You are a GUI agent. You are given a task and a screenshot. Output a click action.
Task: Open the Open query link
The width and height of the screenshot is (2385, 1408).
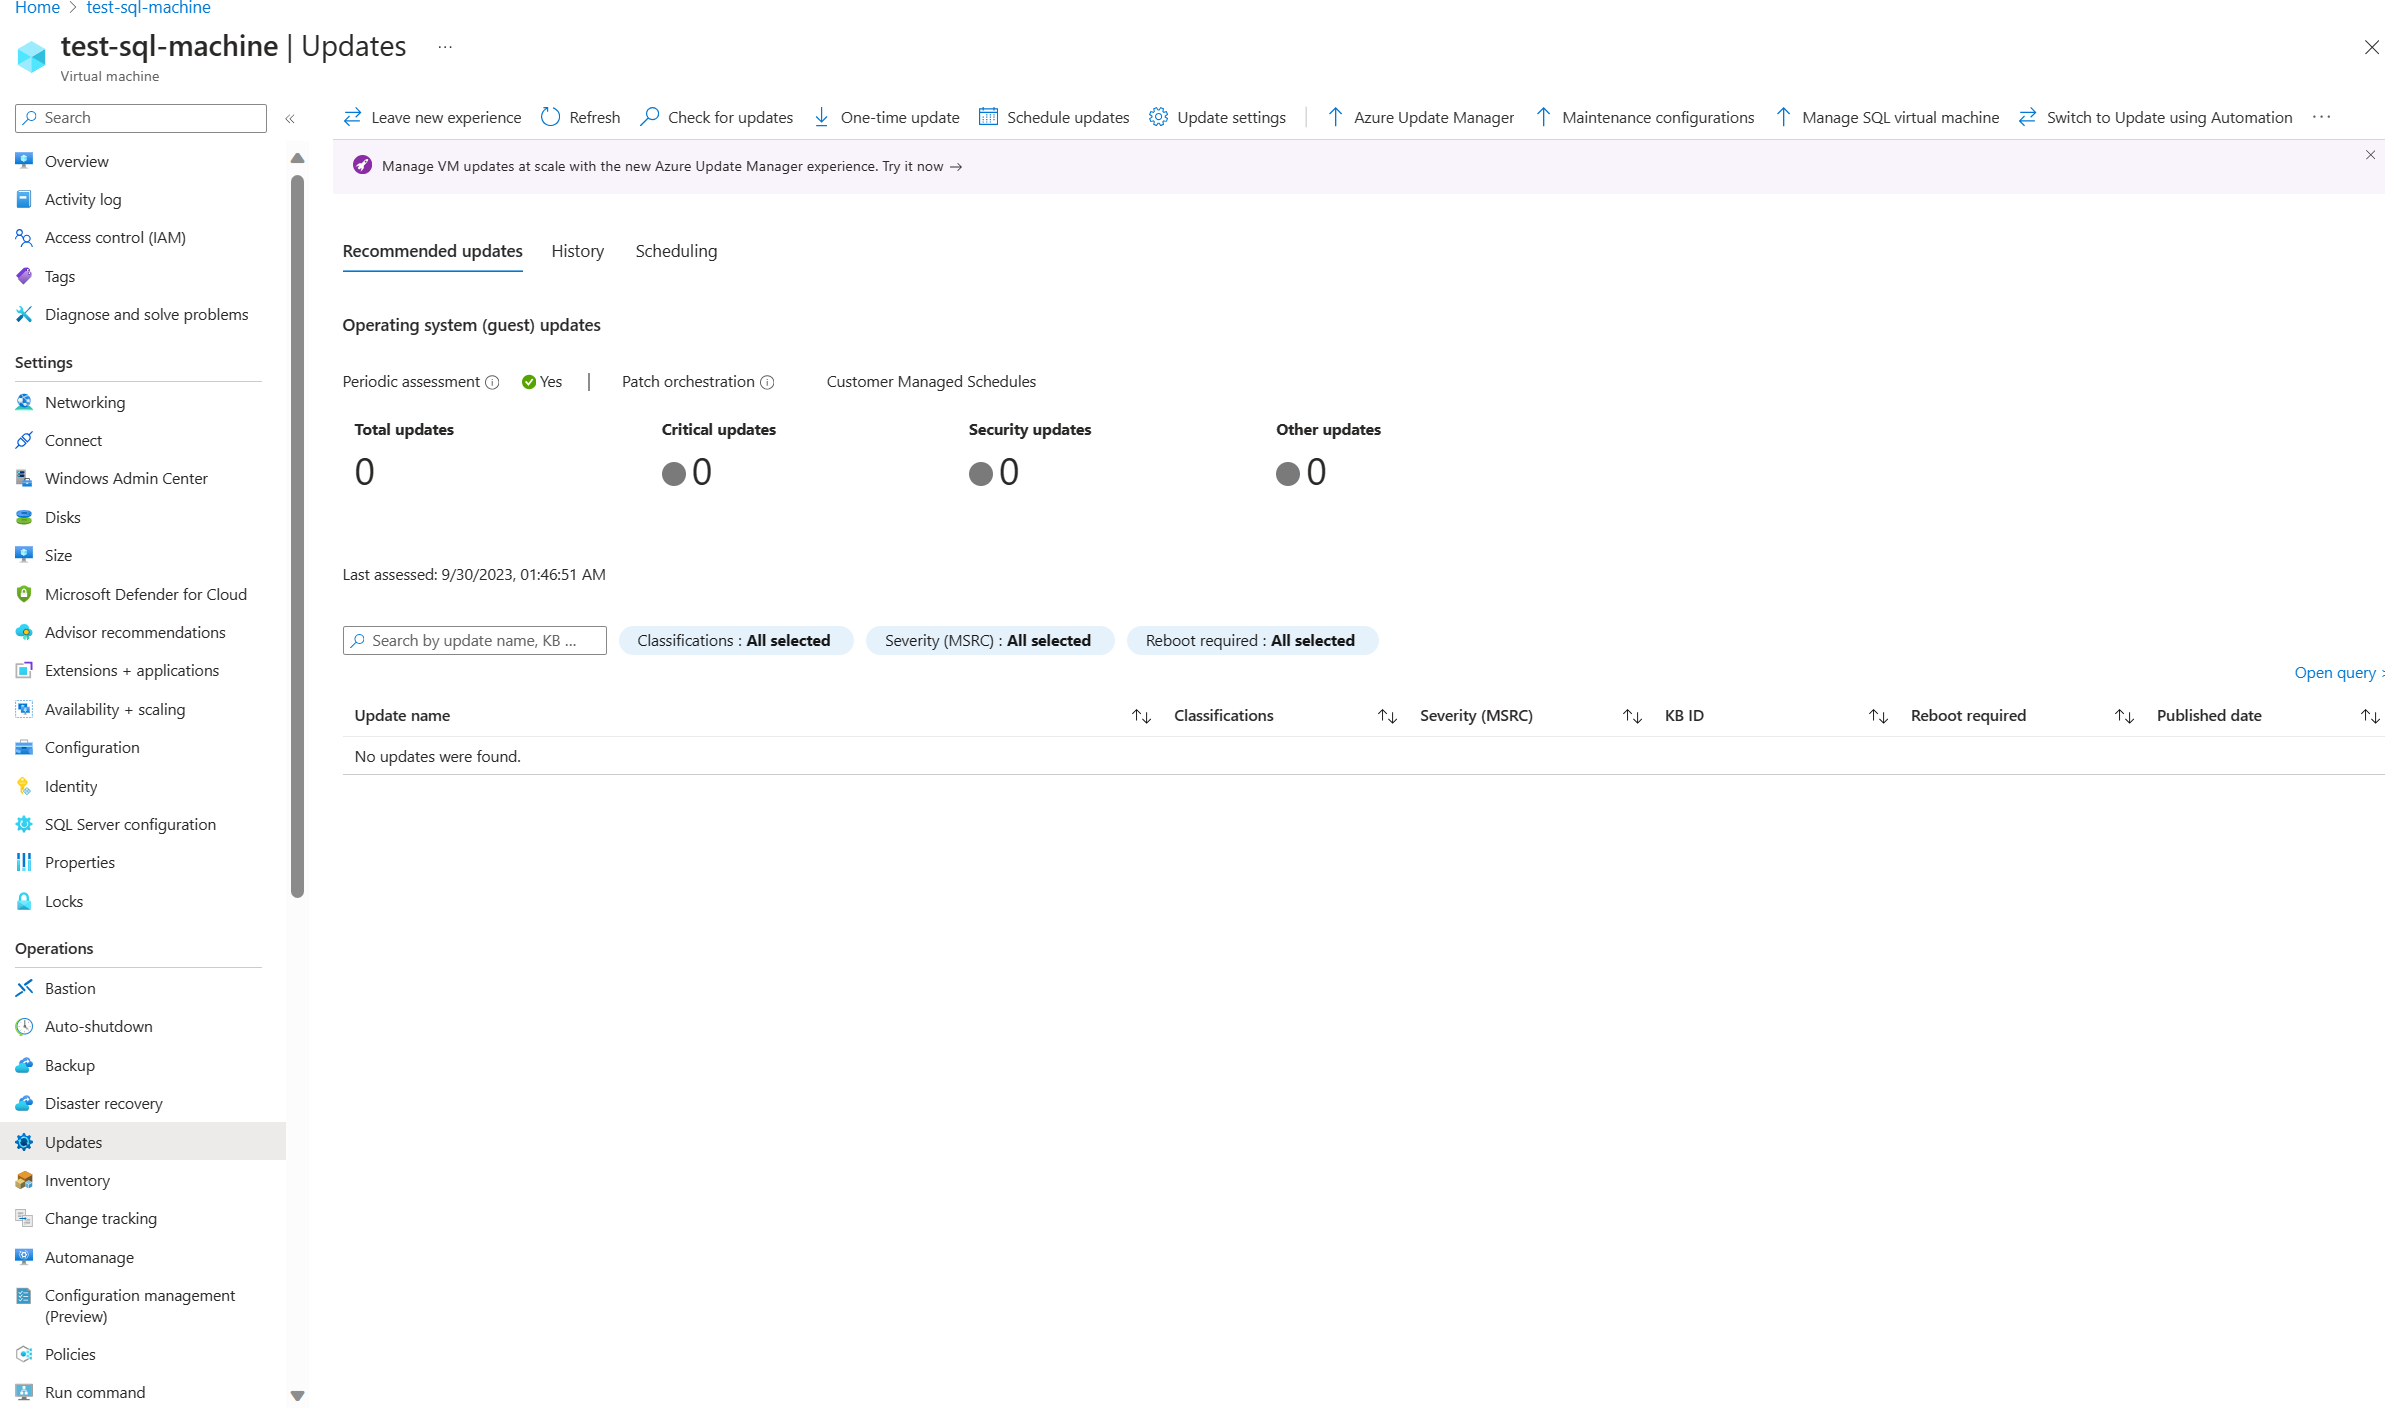2335,672
